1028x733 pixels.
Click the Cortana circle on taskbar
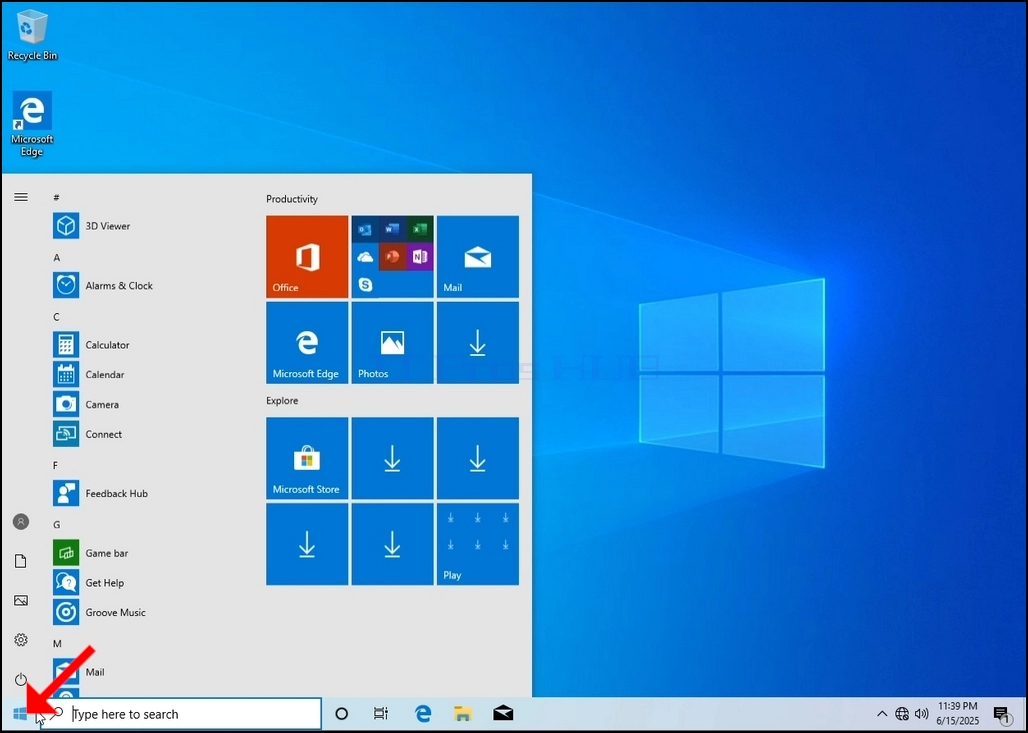pos(342,714)
